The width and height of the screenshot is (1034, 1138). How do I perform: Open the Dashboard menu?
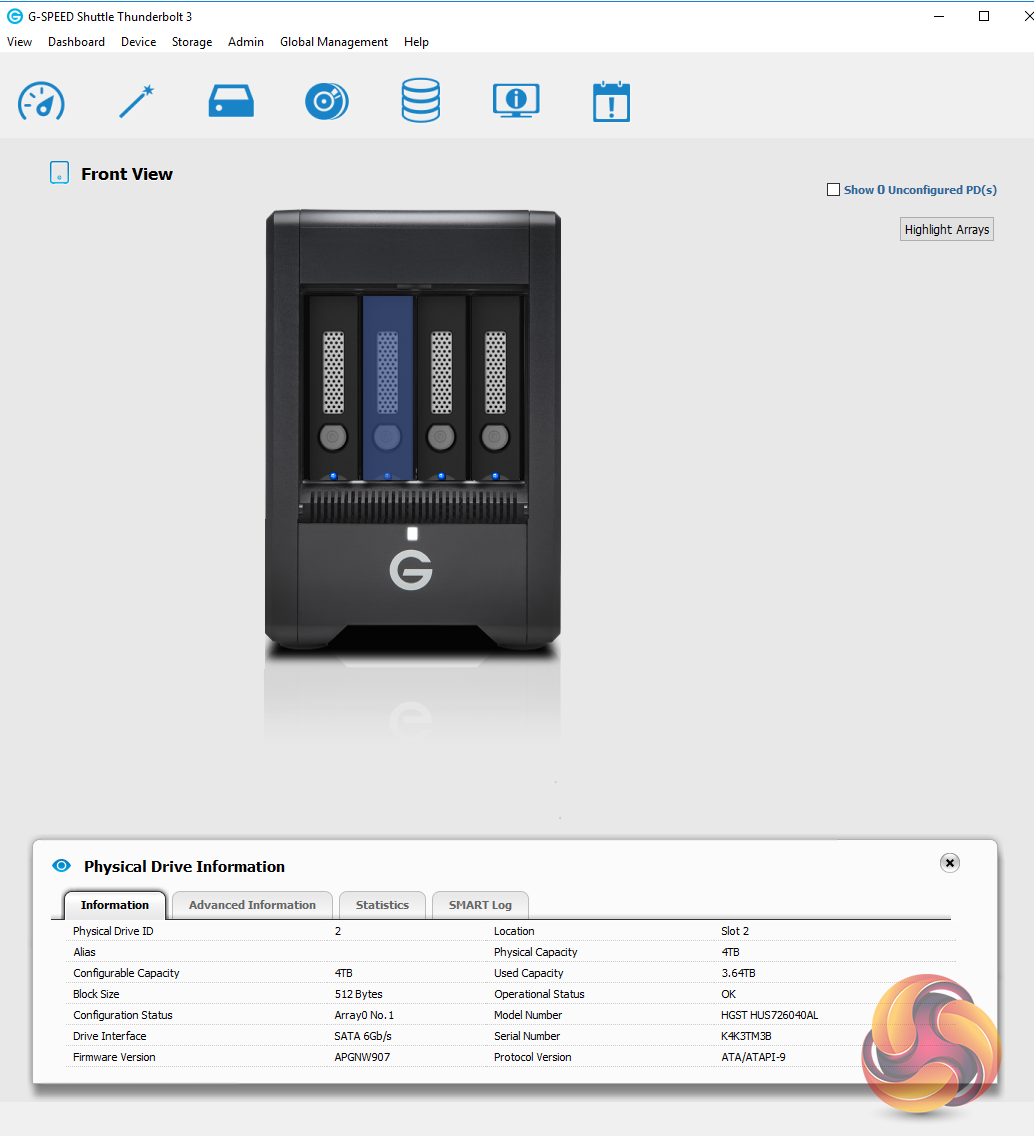click(x=76, y=42)
